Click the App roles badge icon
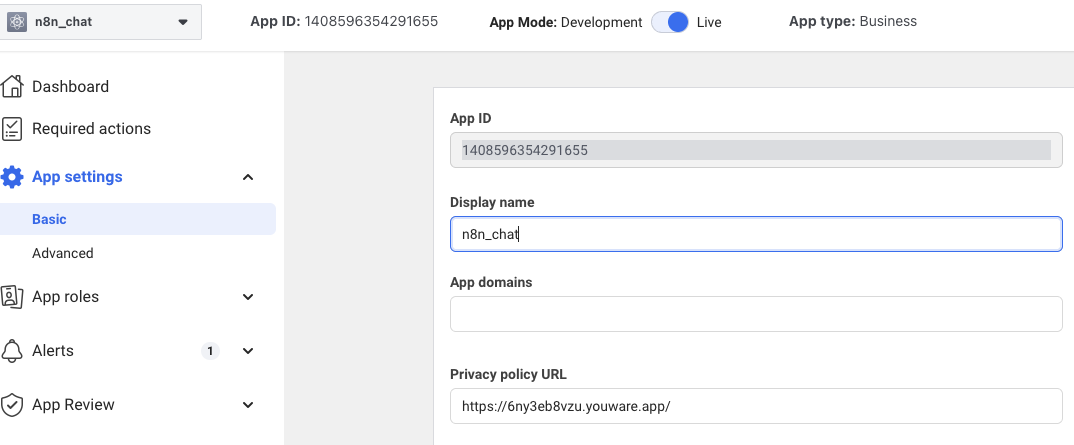Image resolution: width=1074 pixels, height=445 pixels. (x=12, y=297)
